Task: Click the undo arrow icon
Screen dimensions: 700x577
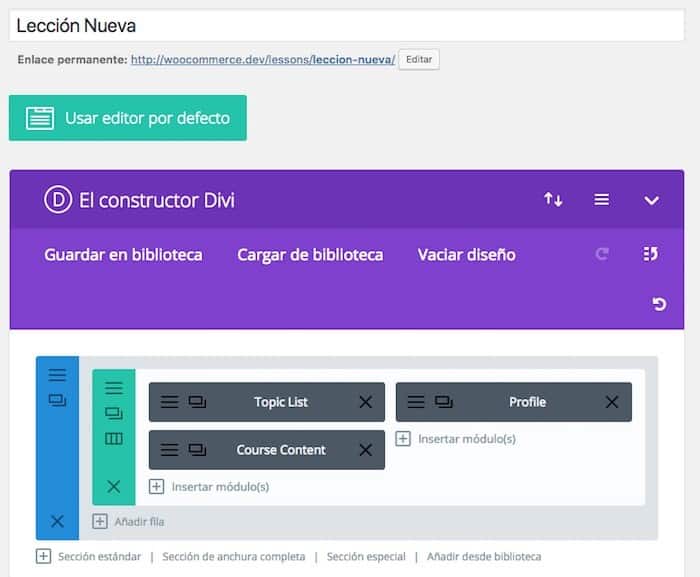Action: (659, 304)
